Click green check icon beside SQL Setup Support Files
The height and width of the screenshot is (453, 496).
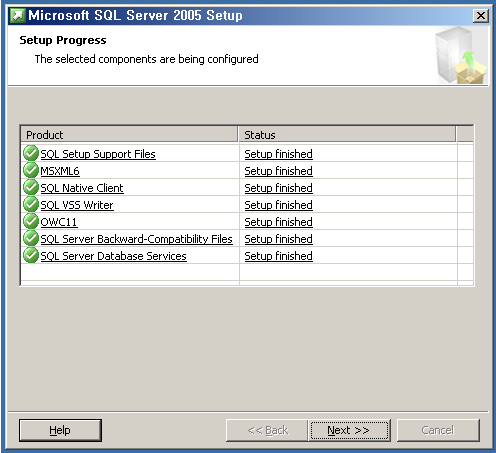(x=31, y=153)
